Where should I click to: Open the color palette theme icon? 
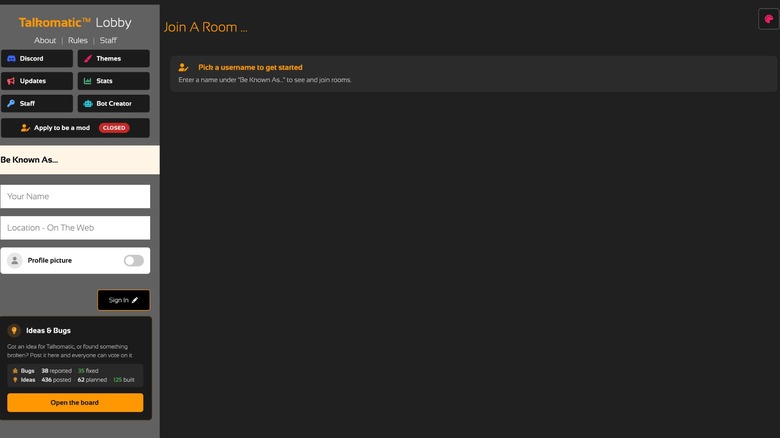(769, 19)
